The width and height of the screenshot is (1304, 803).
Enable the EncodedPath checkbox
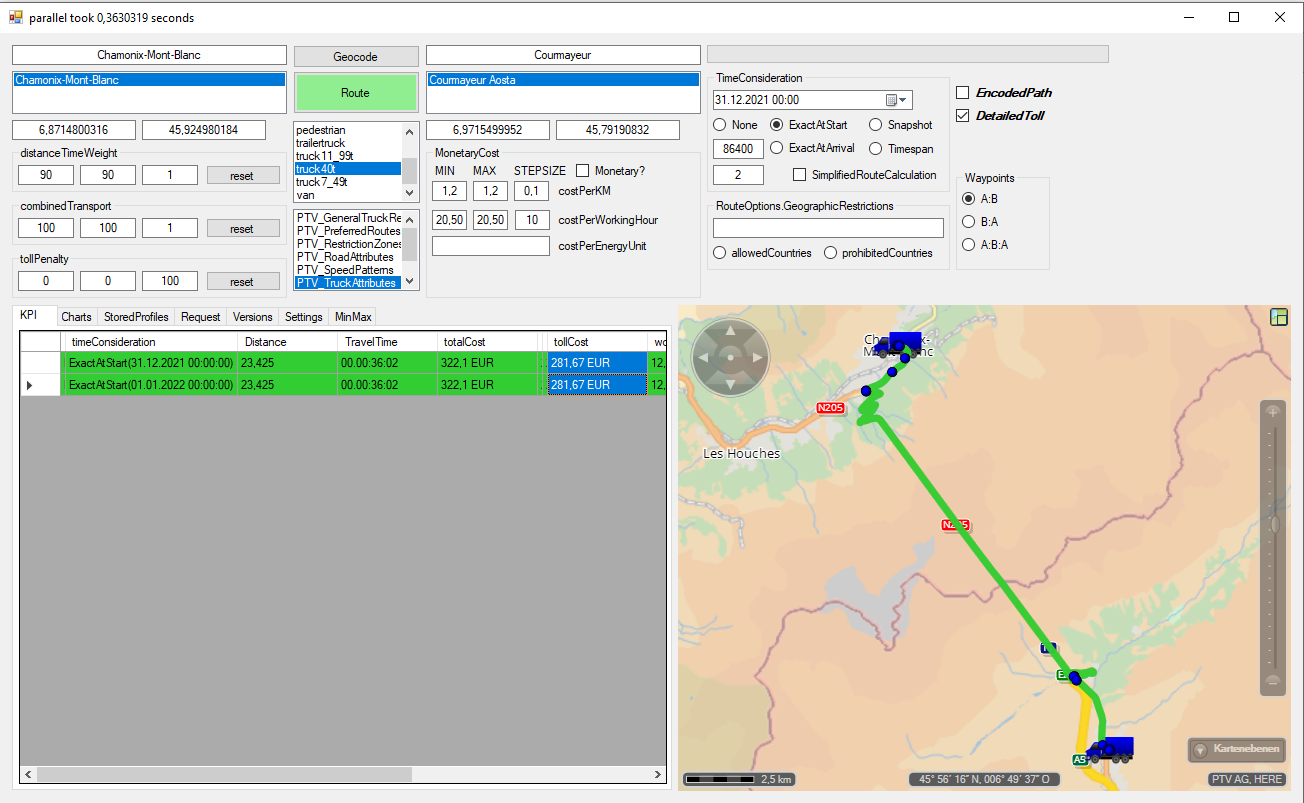point(963,93)
